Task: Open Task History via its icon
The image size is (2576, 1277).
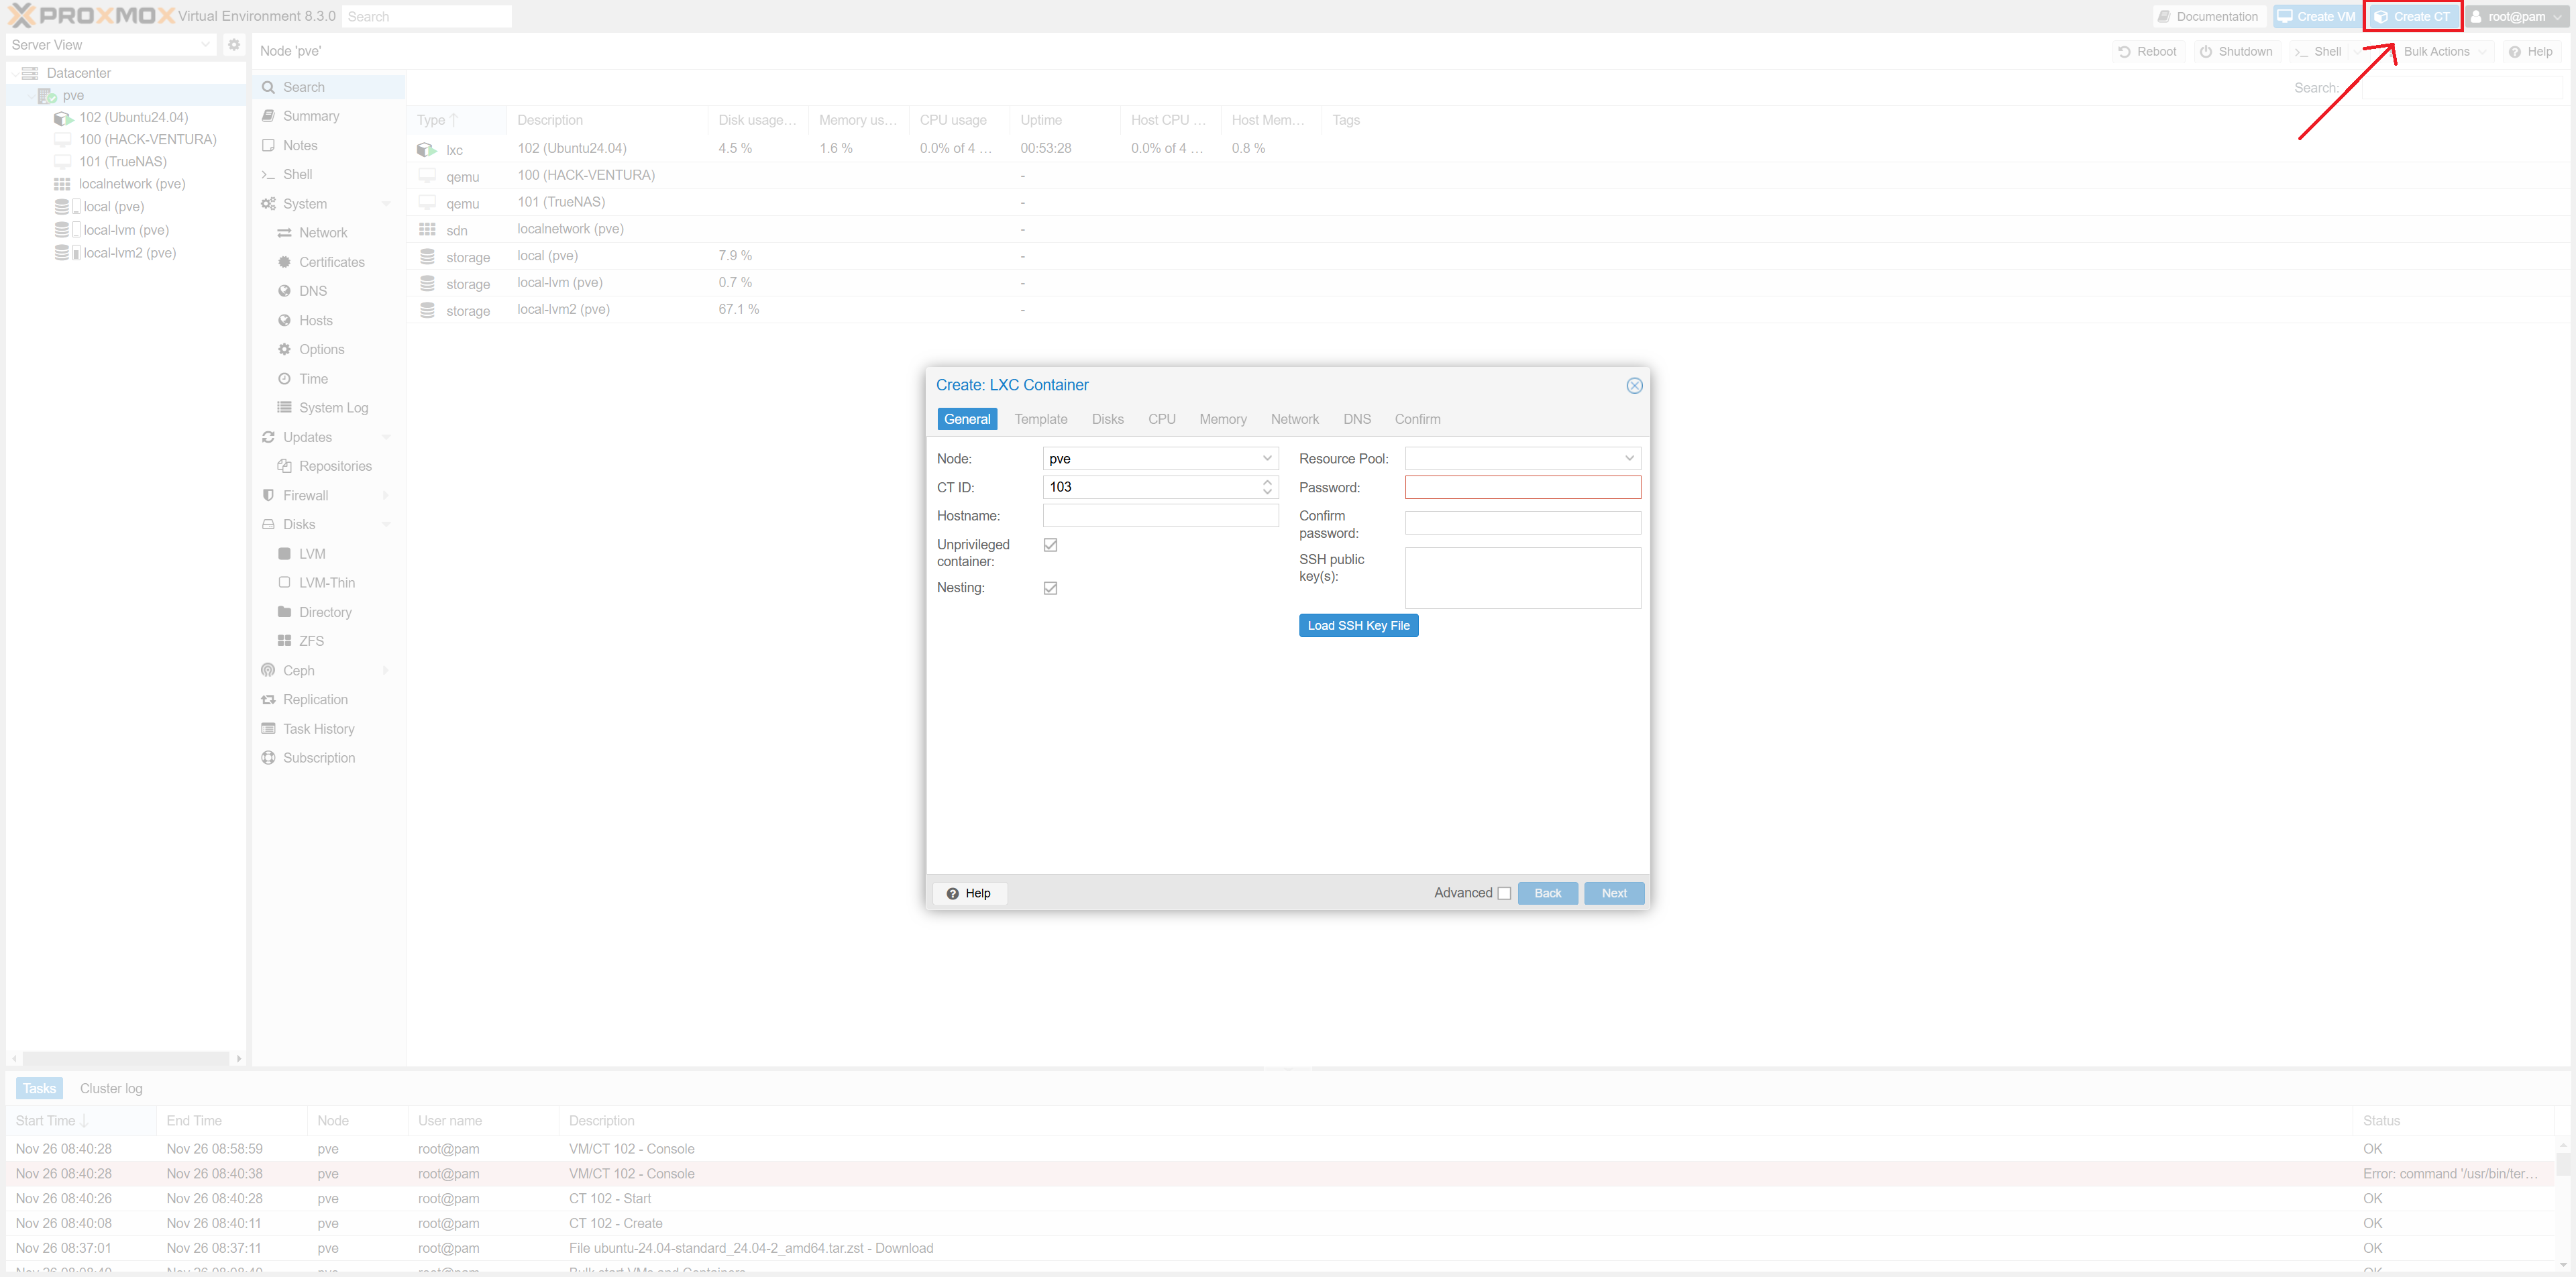Action: 268,729
